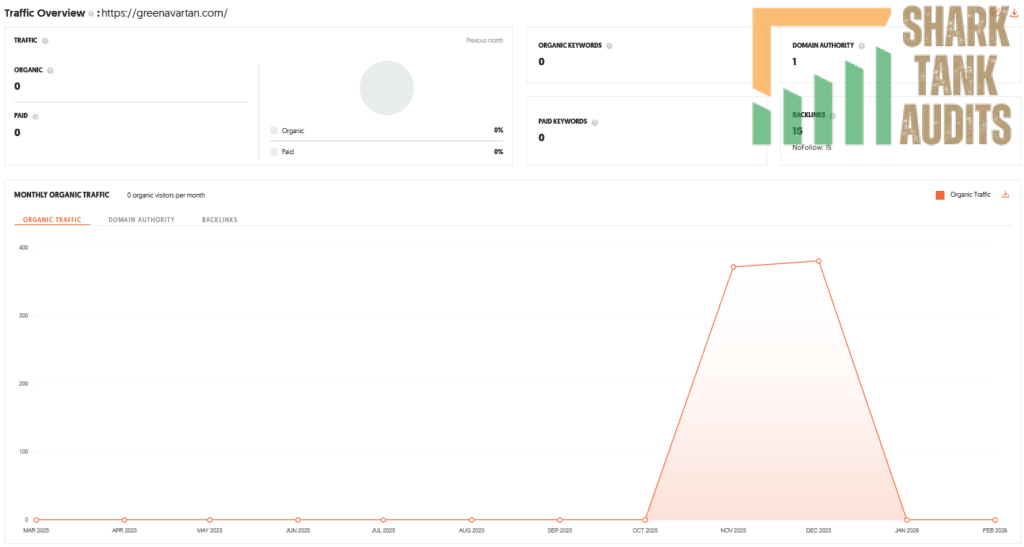Image resolution: width=1024 pixels, height=547 pixels.
Task: Click the info icon beside ORGANIC label
Action: coord(51,70)
